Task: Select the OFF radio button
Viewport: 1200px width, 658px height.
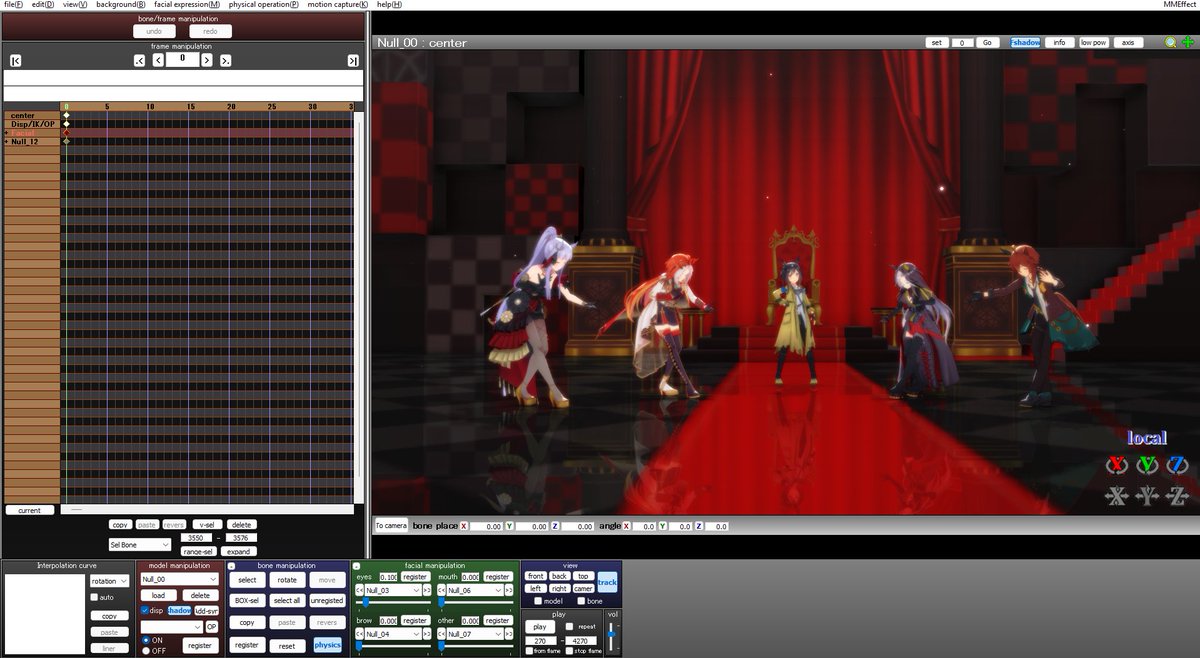Action: [x=146, y=650]
